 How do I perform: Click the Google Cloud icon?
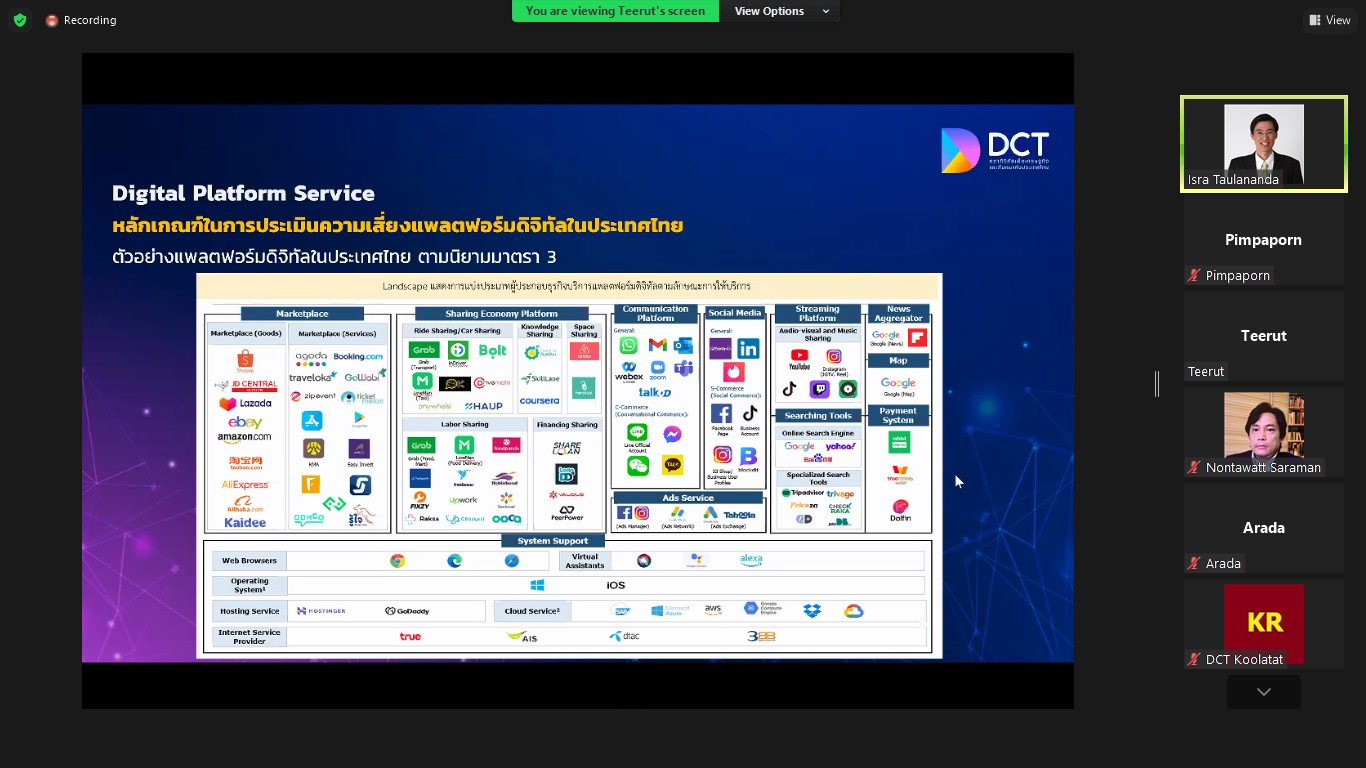tap(853, 611)
